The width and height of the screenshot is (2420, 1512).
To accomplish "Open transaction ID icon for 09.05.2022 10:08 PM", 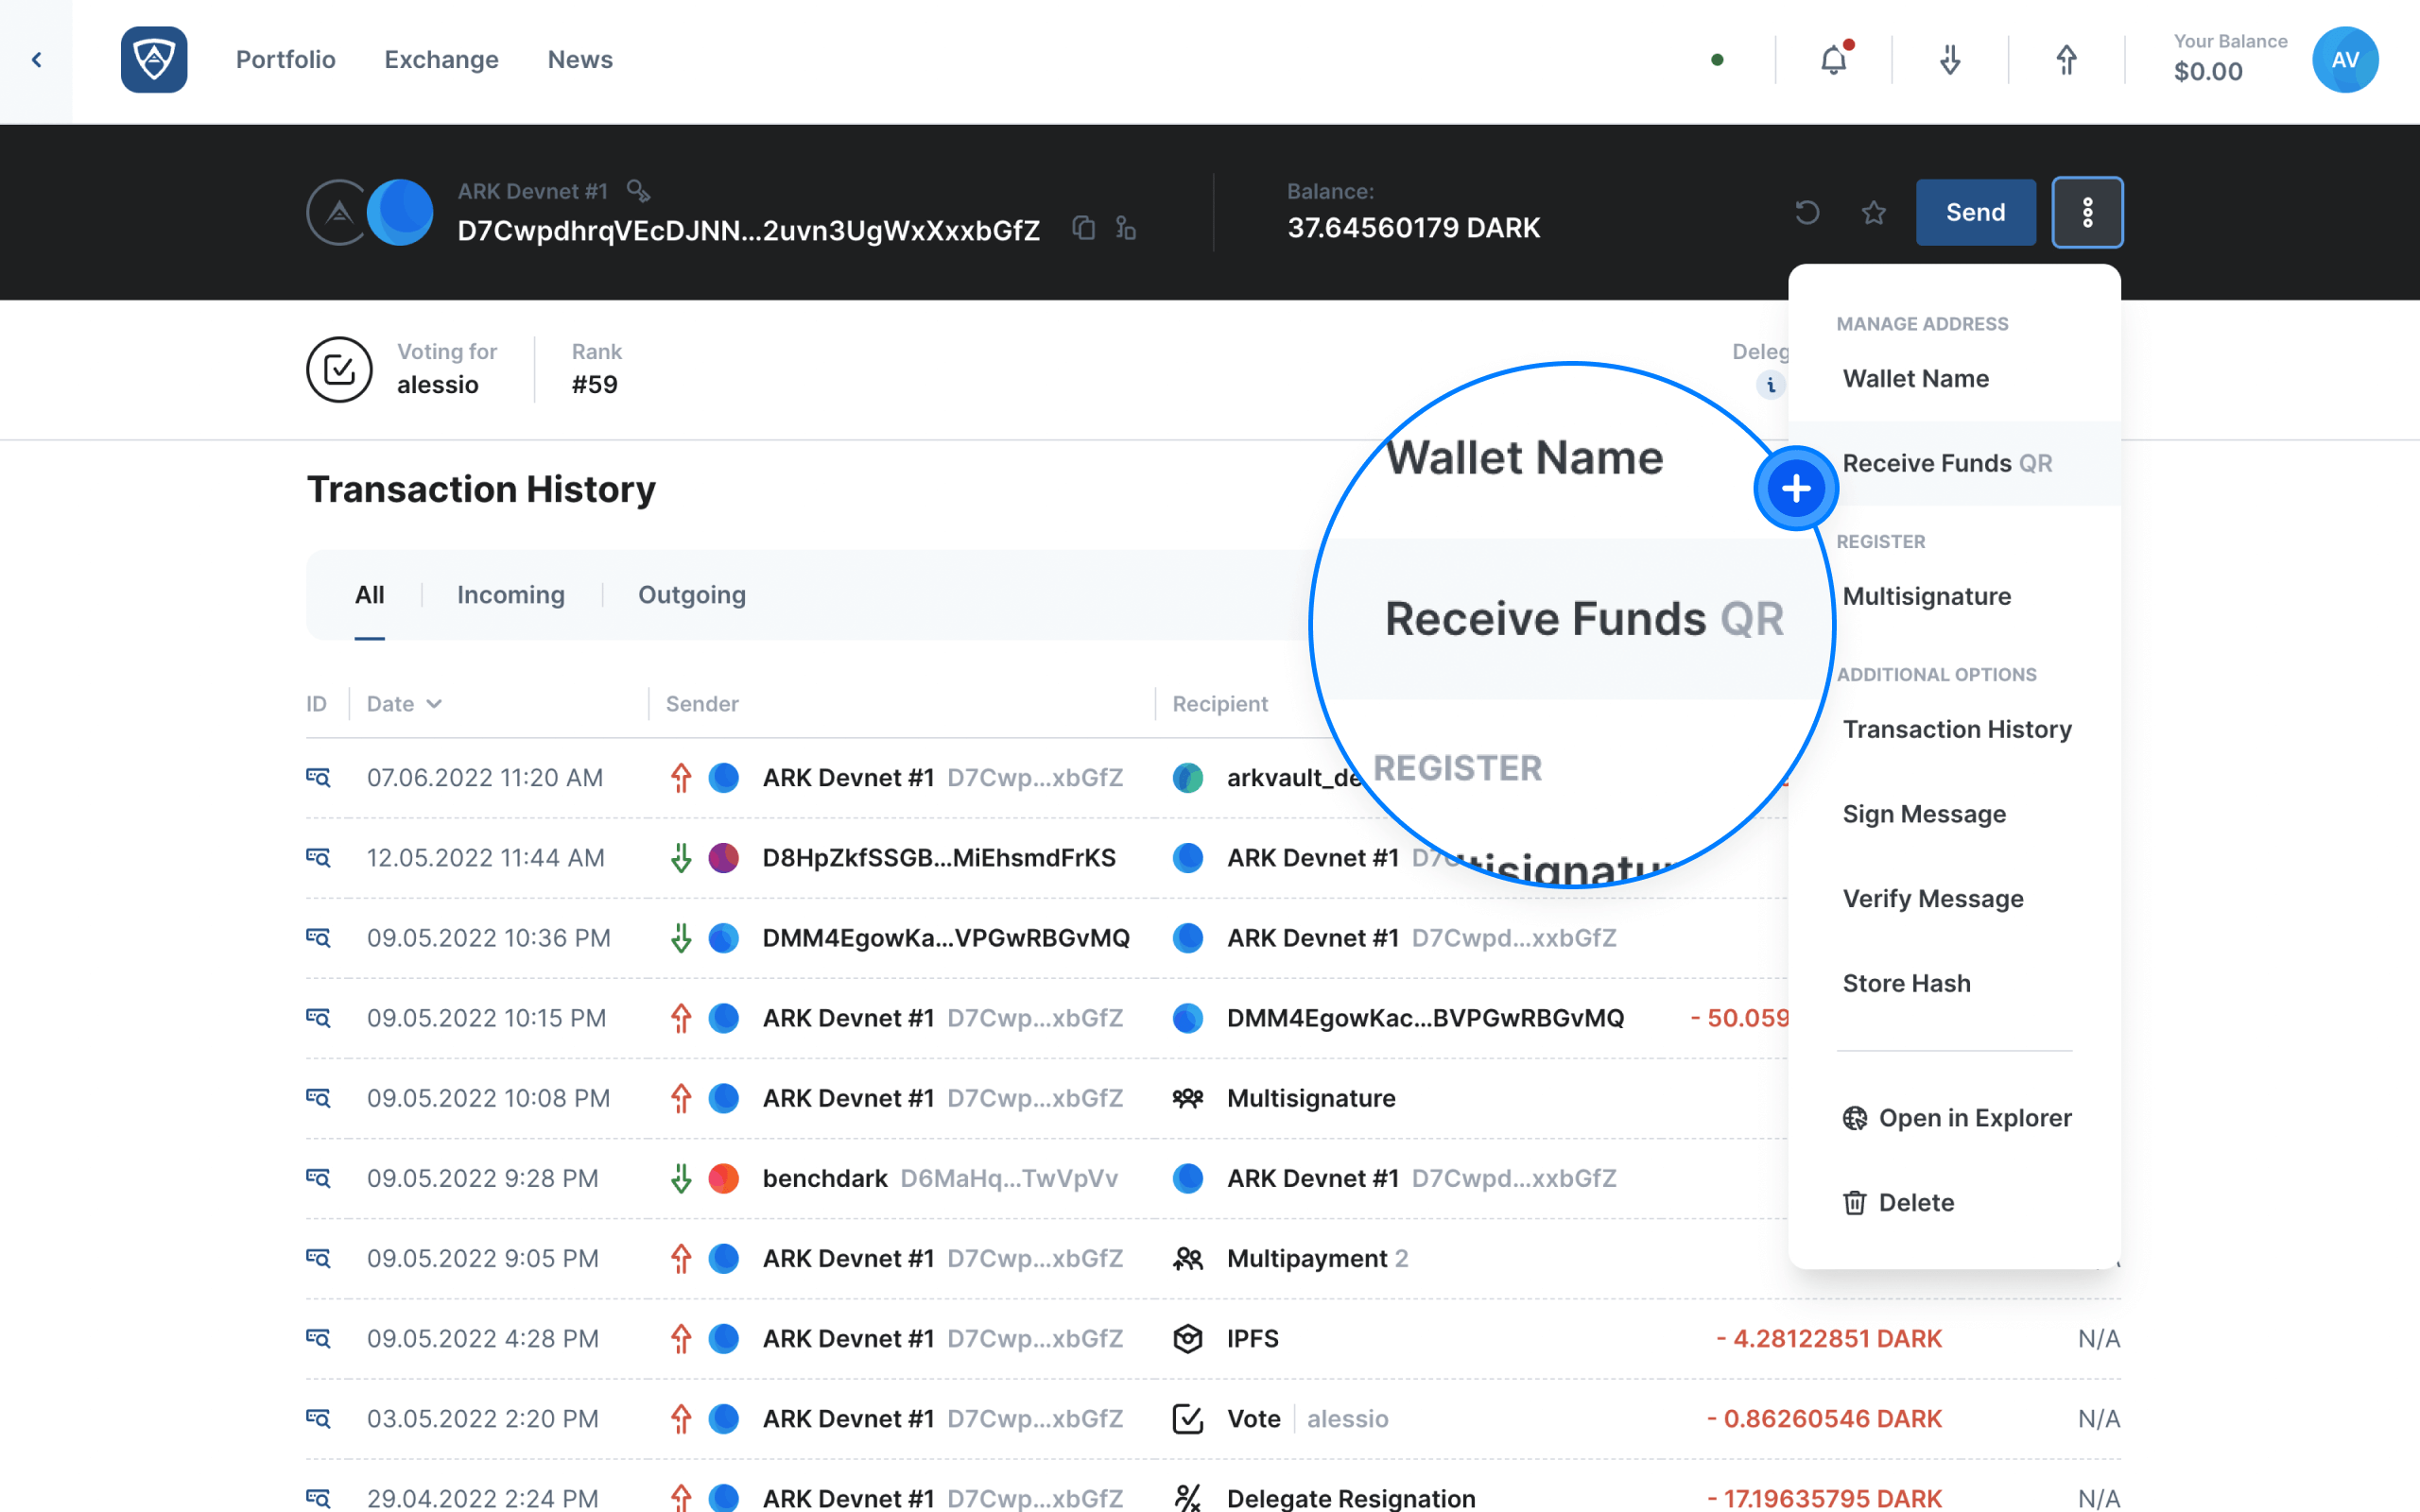I will point(318,1098).
